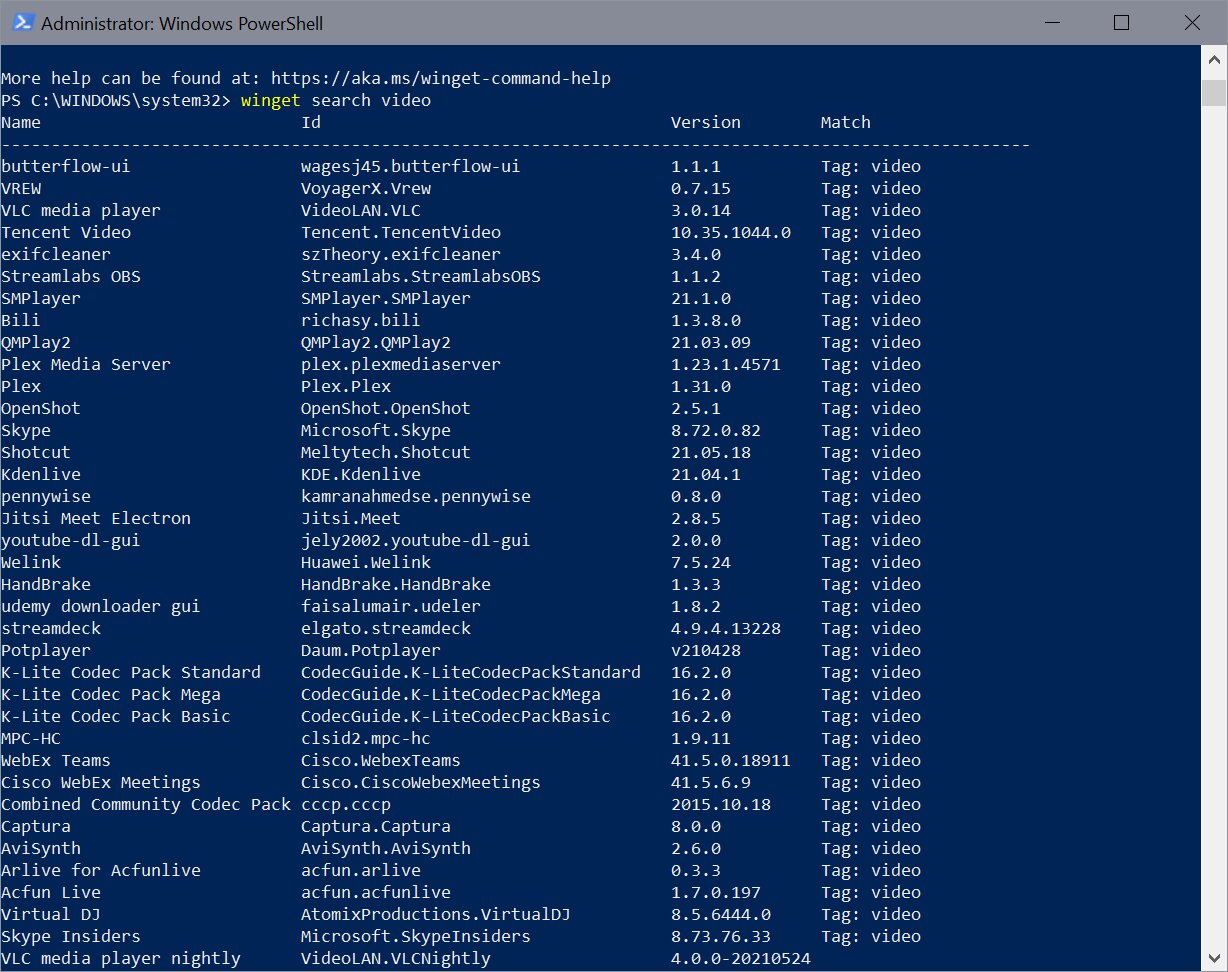Click the 'Match' column header

845,122
